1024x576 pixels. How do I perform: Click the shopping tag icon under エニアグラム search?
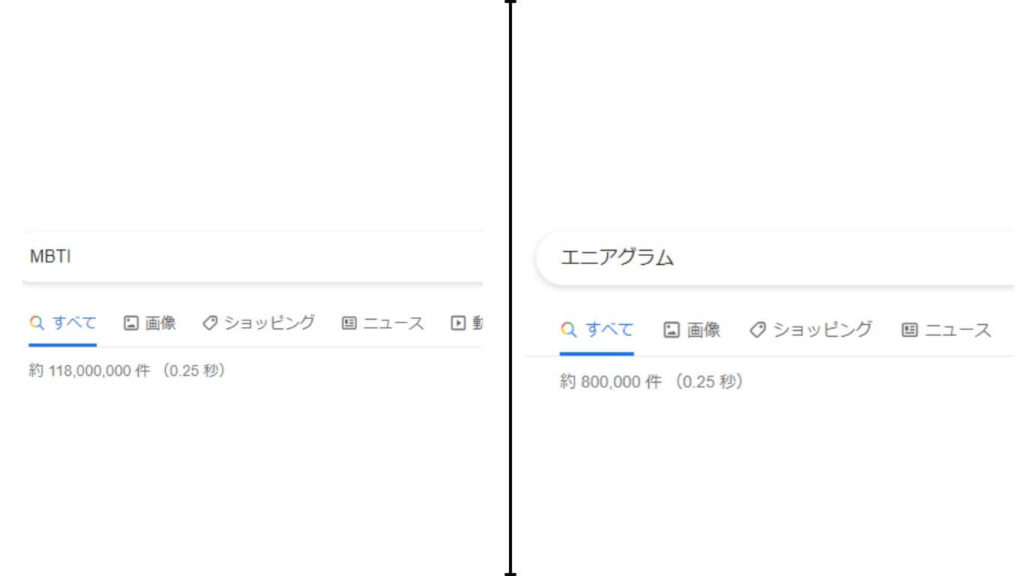click(757, 329)
